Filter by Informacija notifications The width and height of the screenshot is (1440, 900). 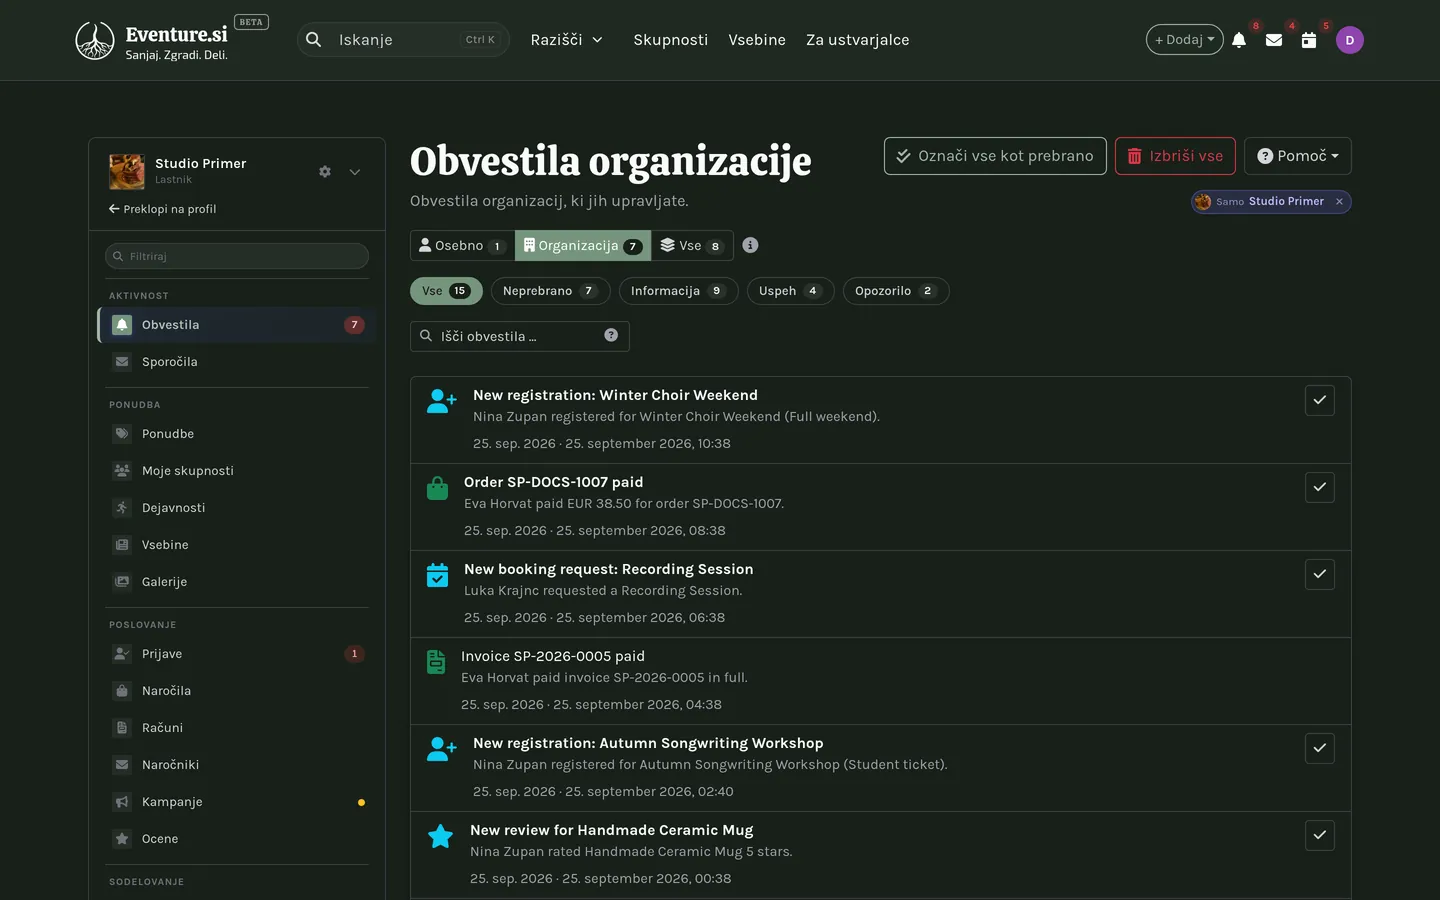(678, 291)
